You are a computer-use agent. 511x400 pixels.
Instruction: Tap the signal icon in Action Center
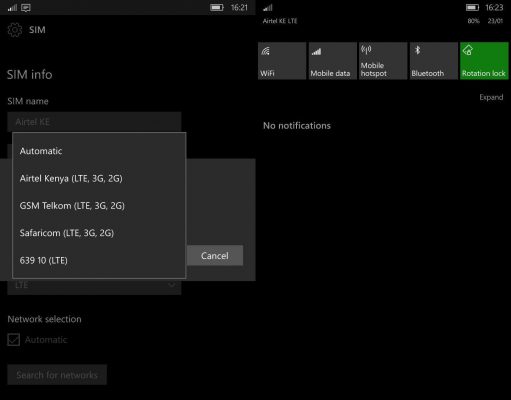268,7
